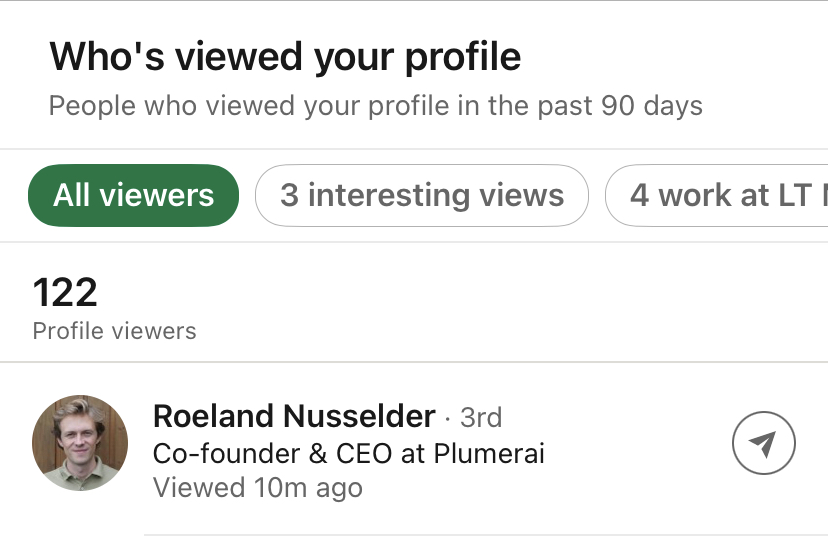Click the word Roeland in viewer name
828x540 pixels.
click(208, 417)
